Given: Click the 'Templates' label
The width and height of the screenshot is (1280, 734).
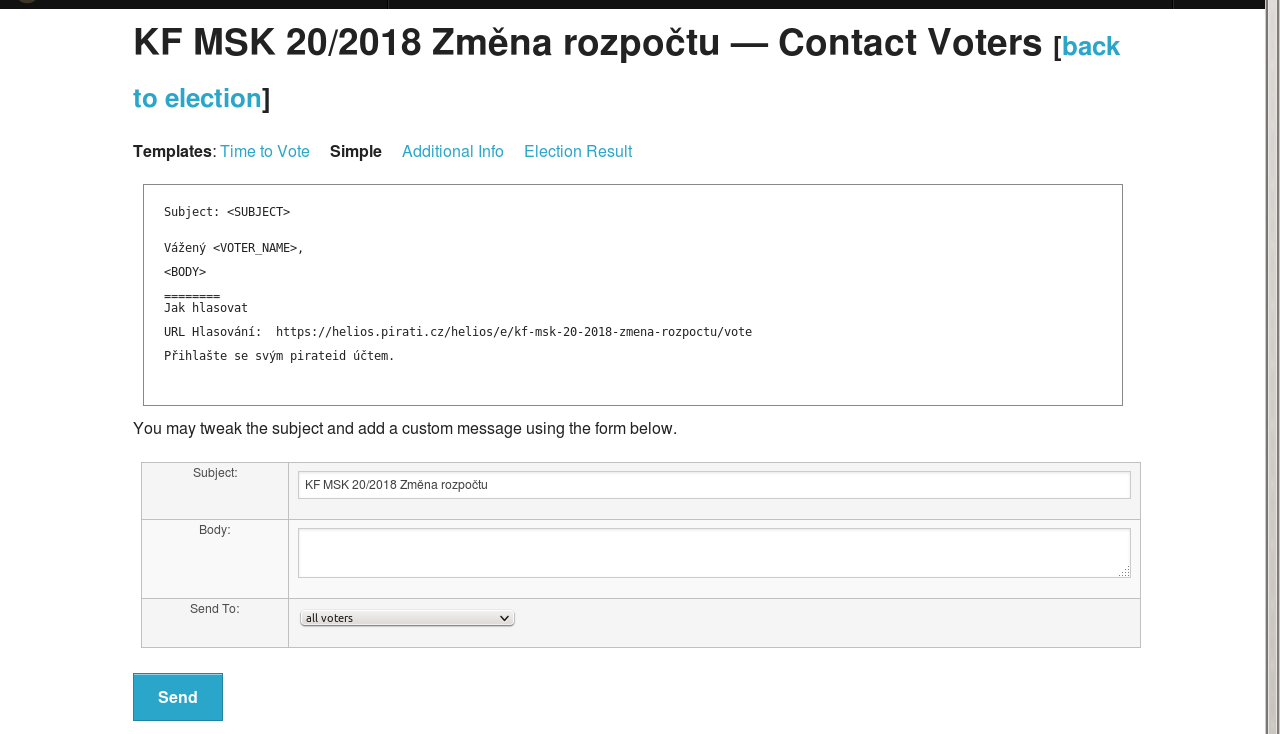Looking at the screenshot, I should (x=173, y=151).
